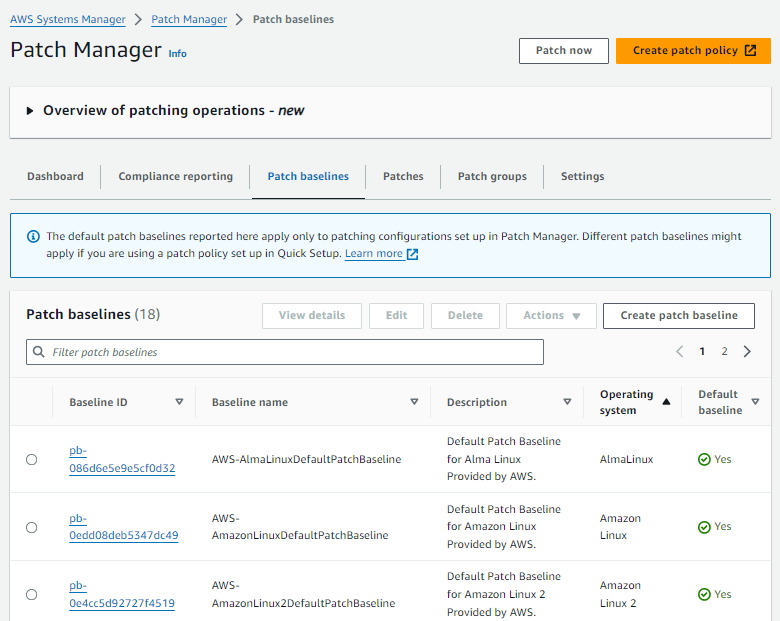This screenshot has height=621, width=780.
Task: Click the Yes checkmark icon in Amazon Linux row
Action: (x=704, y=527)
